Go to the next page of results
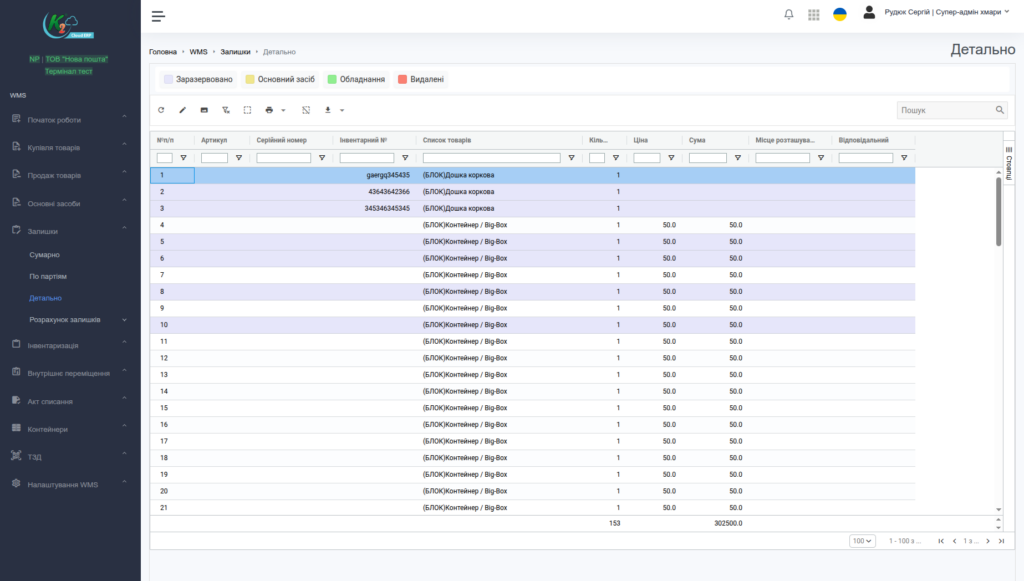The width and height of the screenshot is (1024, 581). 988,541
